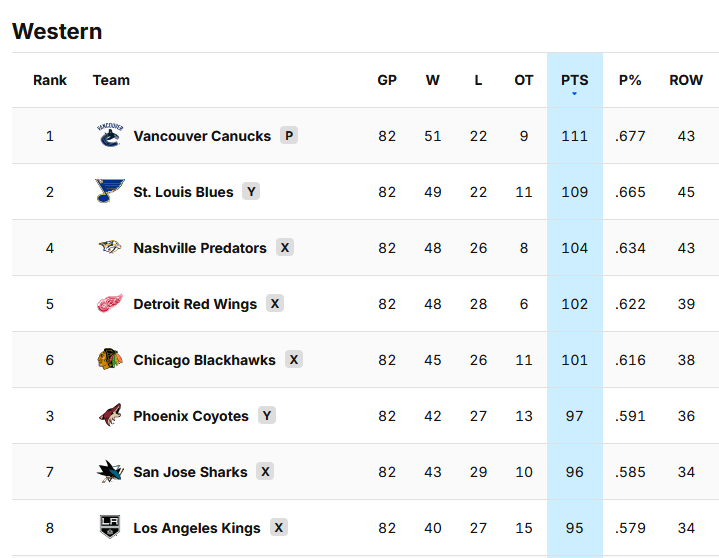The height and width of the screenshot is (558, 719).
Task: Open the Chicago Blackhawks team link
Action: pyautogui.click(x=204, y=360)
